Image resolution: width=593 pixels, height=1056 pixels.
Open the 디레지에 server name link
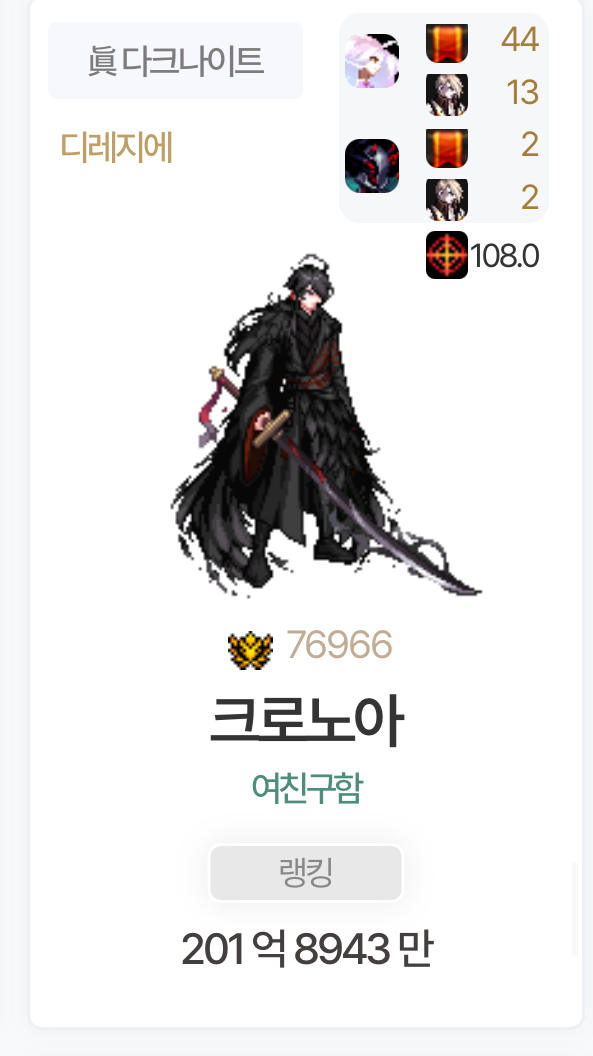click(116, 146)
